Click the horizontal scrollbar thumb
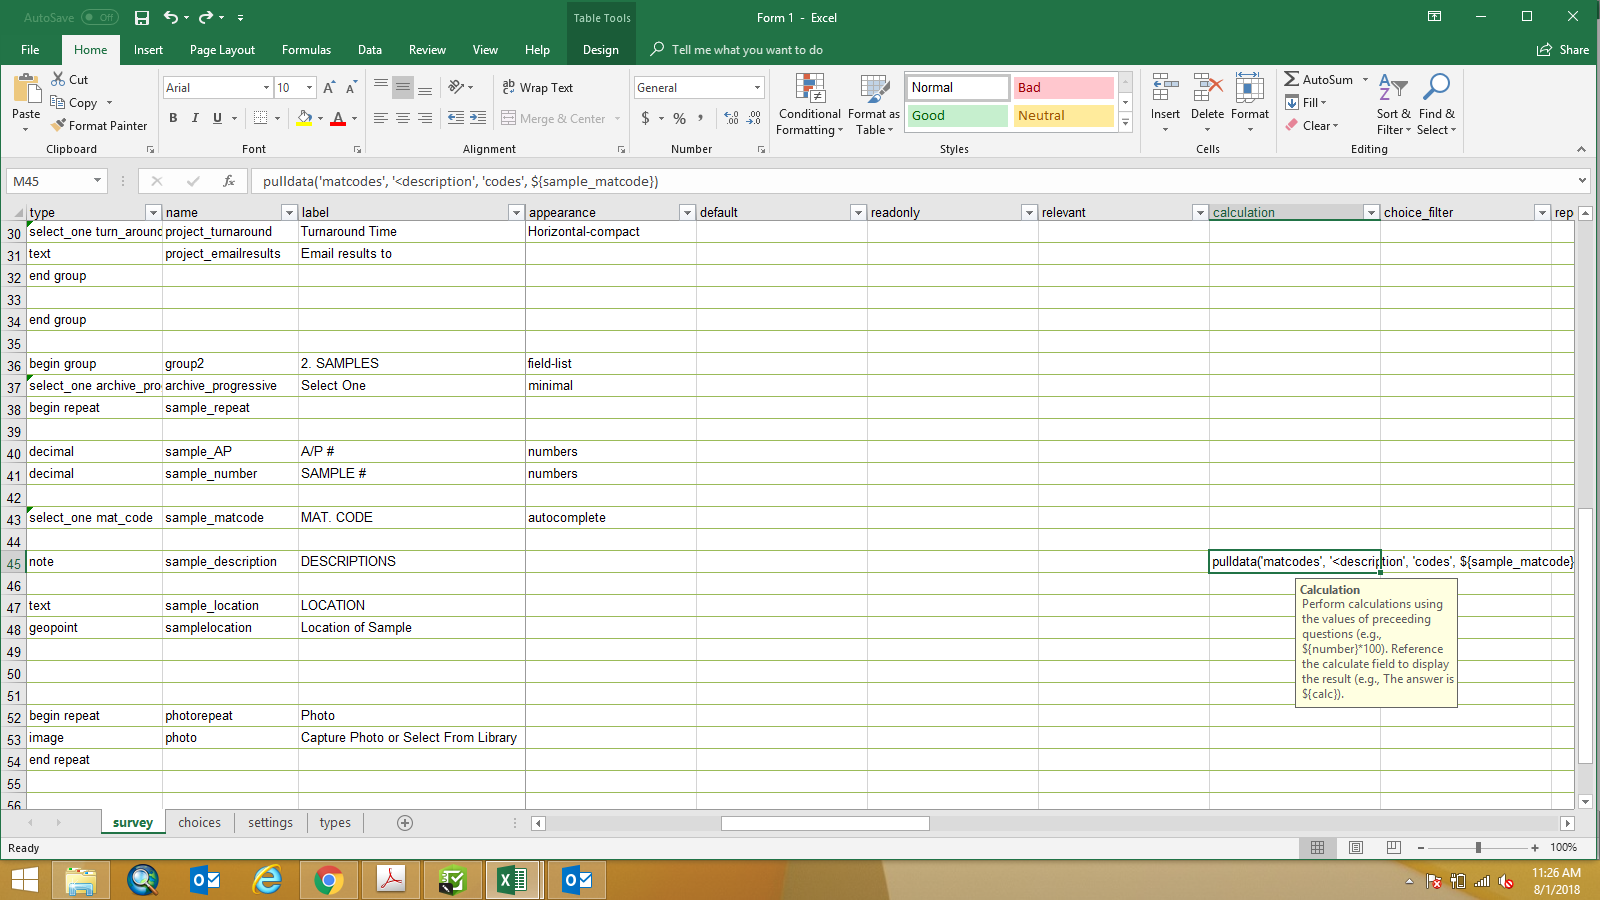1600x900 pixels. [825, 823]
